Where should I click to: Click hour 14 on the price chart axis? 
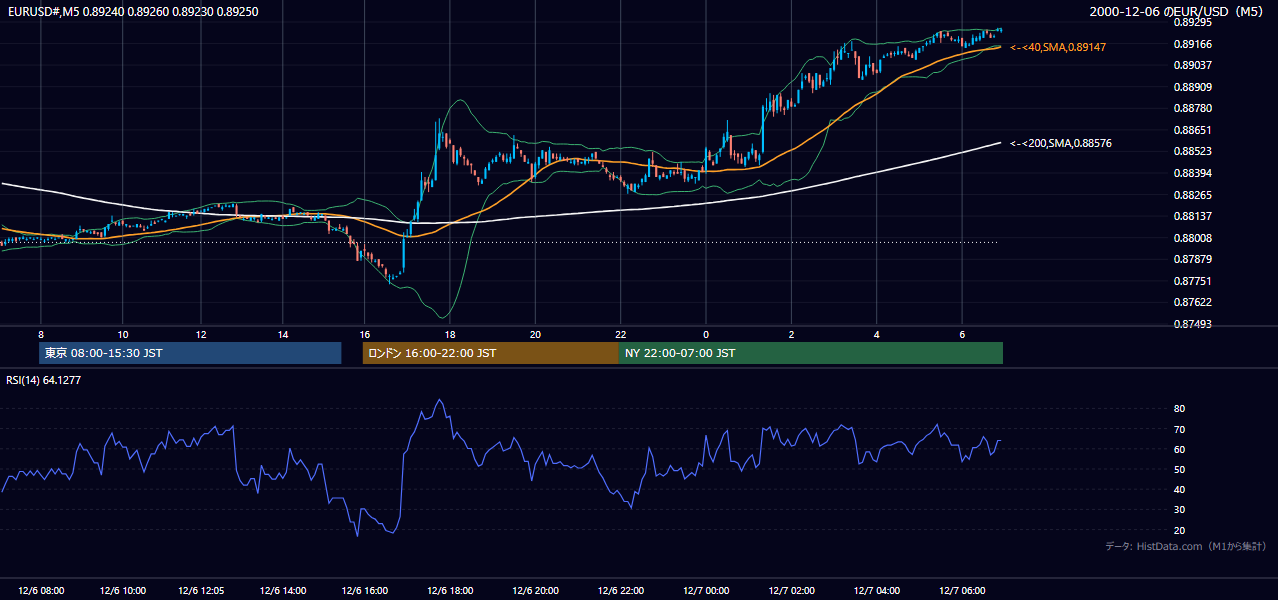point(283,334)
